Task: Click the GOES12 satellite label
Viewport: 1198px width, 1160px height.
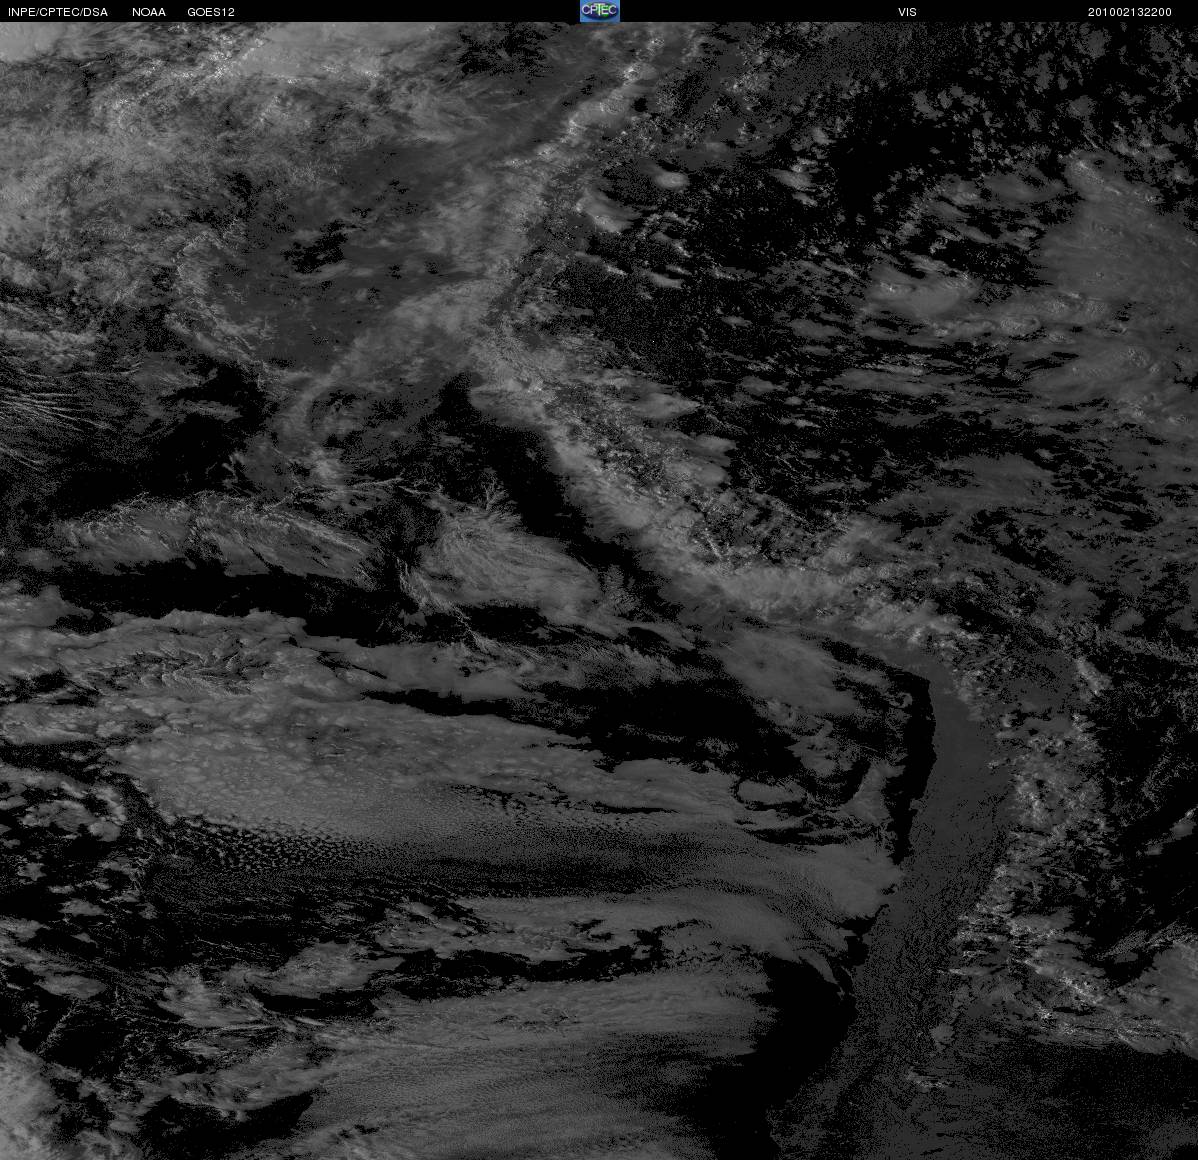Action: pos(211,12)
